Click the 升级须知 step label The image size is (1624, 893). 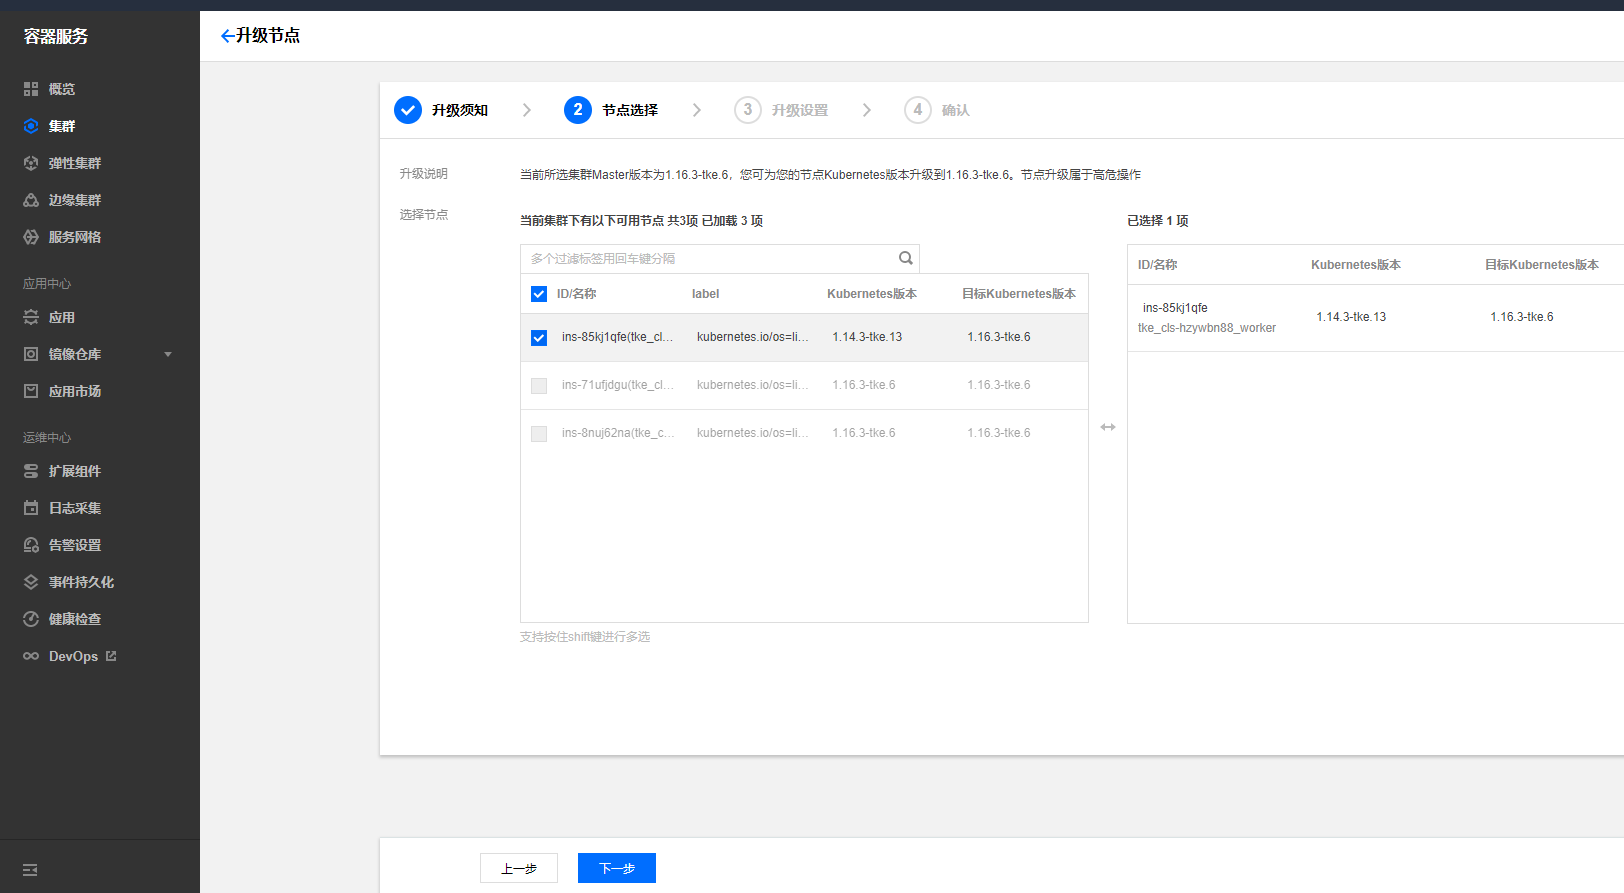[x=460, y=110]
